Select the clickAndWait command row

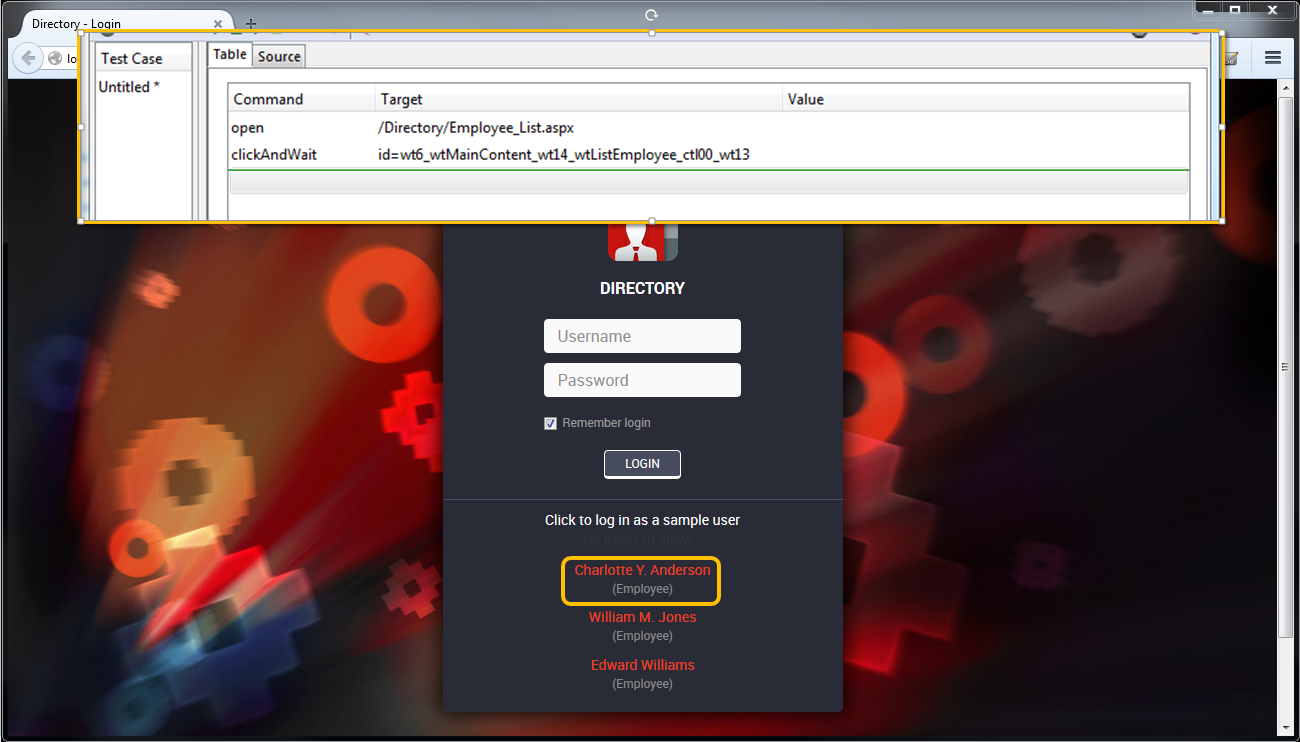tap(400, 155)
